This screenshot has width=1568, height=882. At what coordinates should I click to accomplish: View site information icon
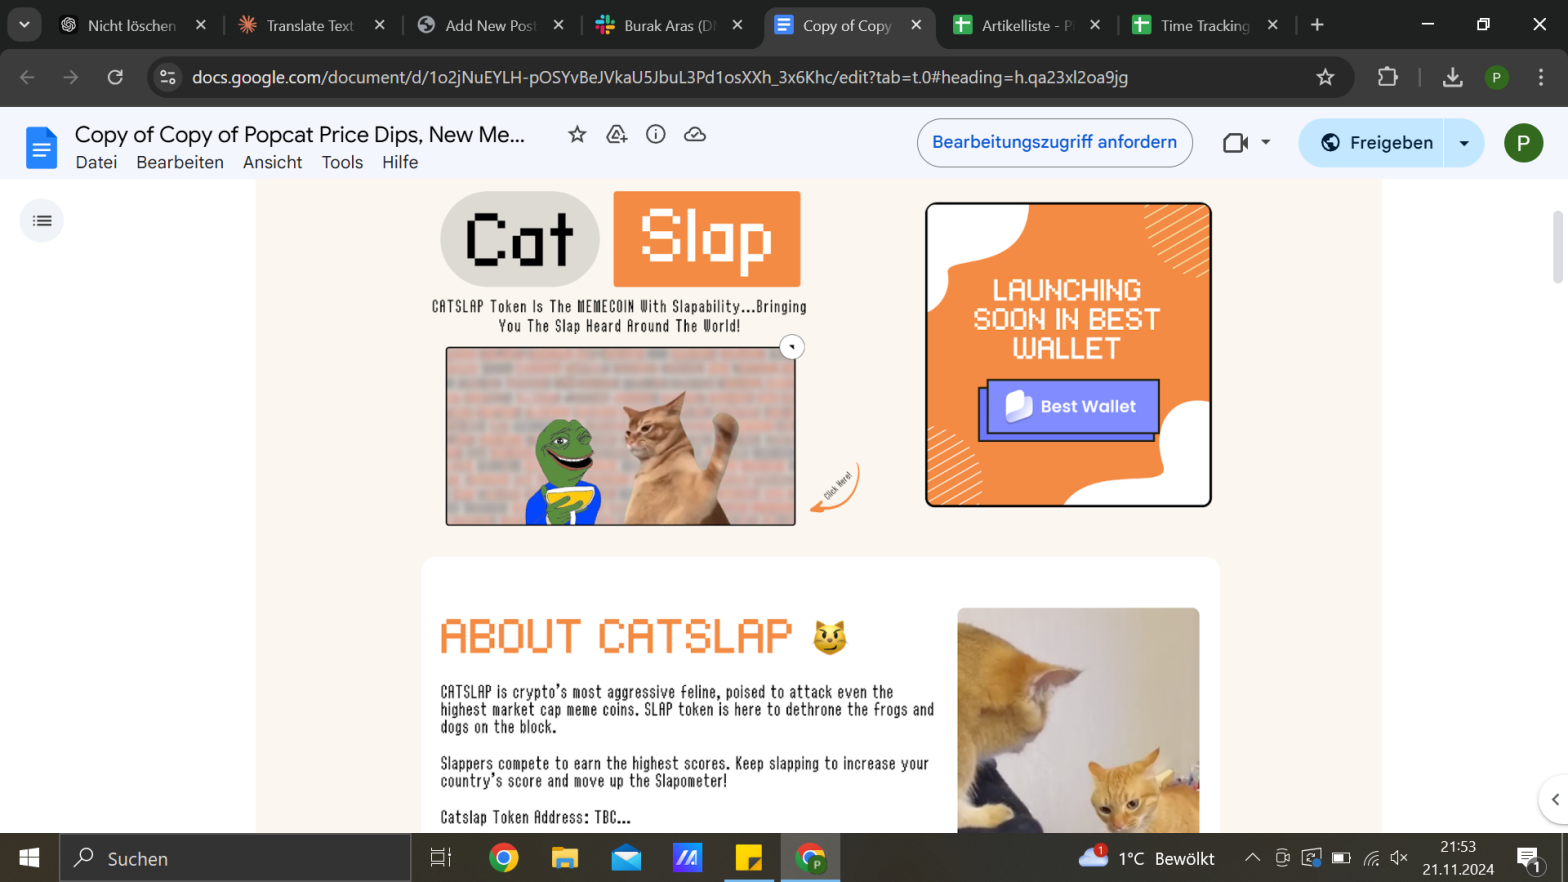pyautogui.click(x=168, y=77)
